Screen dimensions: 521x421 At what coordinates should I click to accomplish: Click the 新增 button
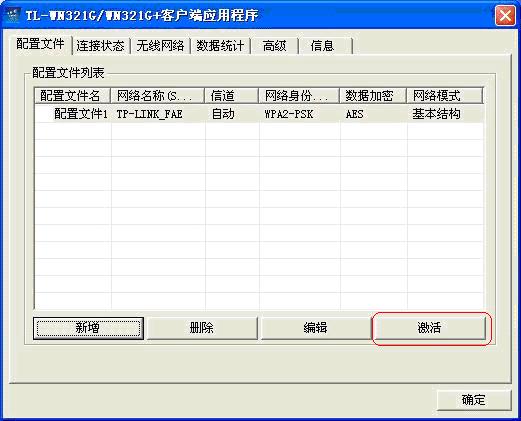pos(88,328)
